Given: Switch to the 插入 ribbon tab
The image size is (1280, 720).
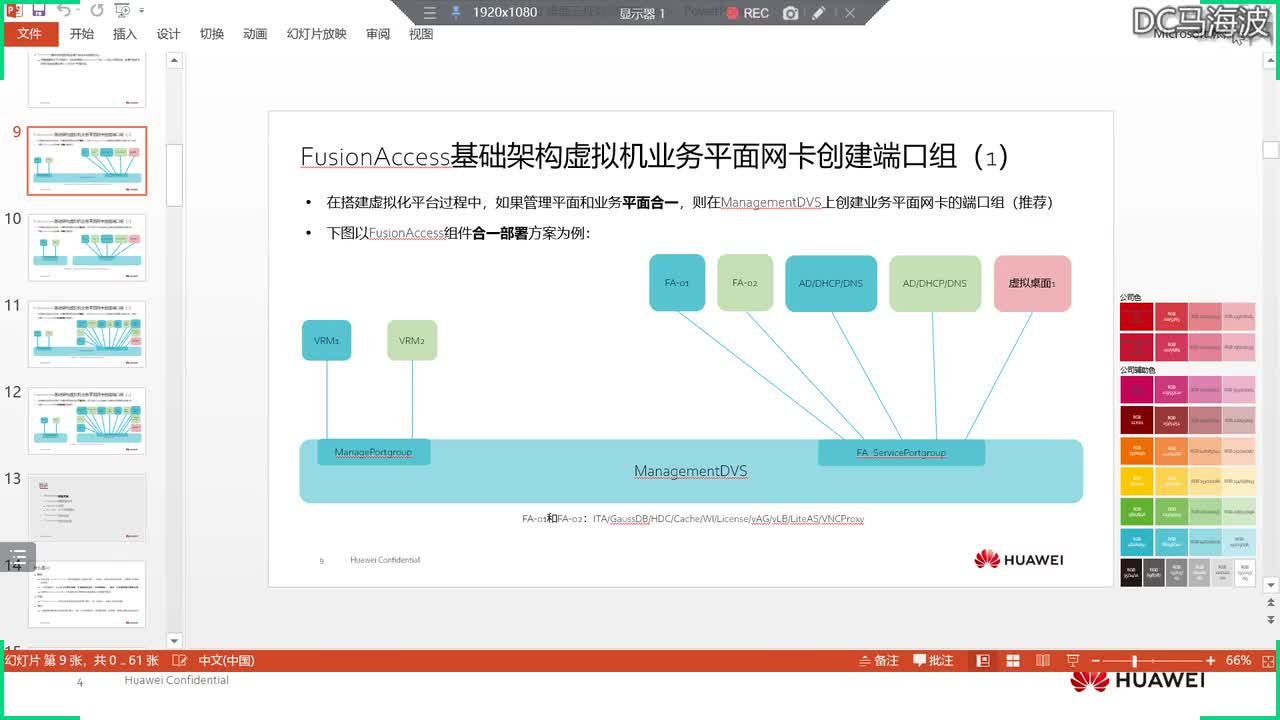Looking at the screenshot, I should pyautogui.click(x=125, y=34).
